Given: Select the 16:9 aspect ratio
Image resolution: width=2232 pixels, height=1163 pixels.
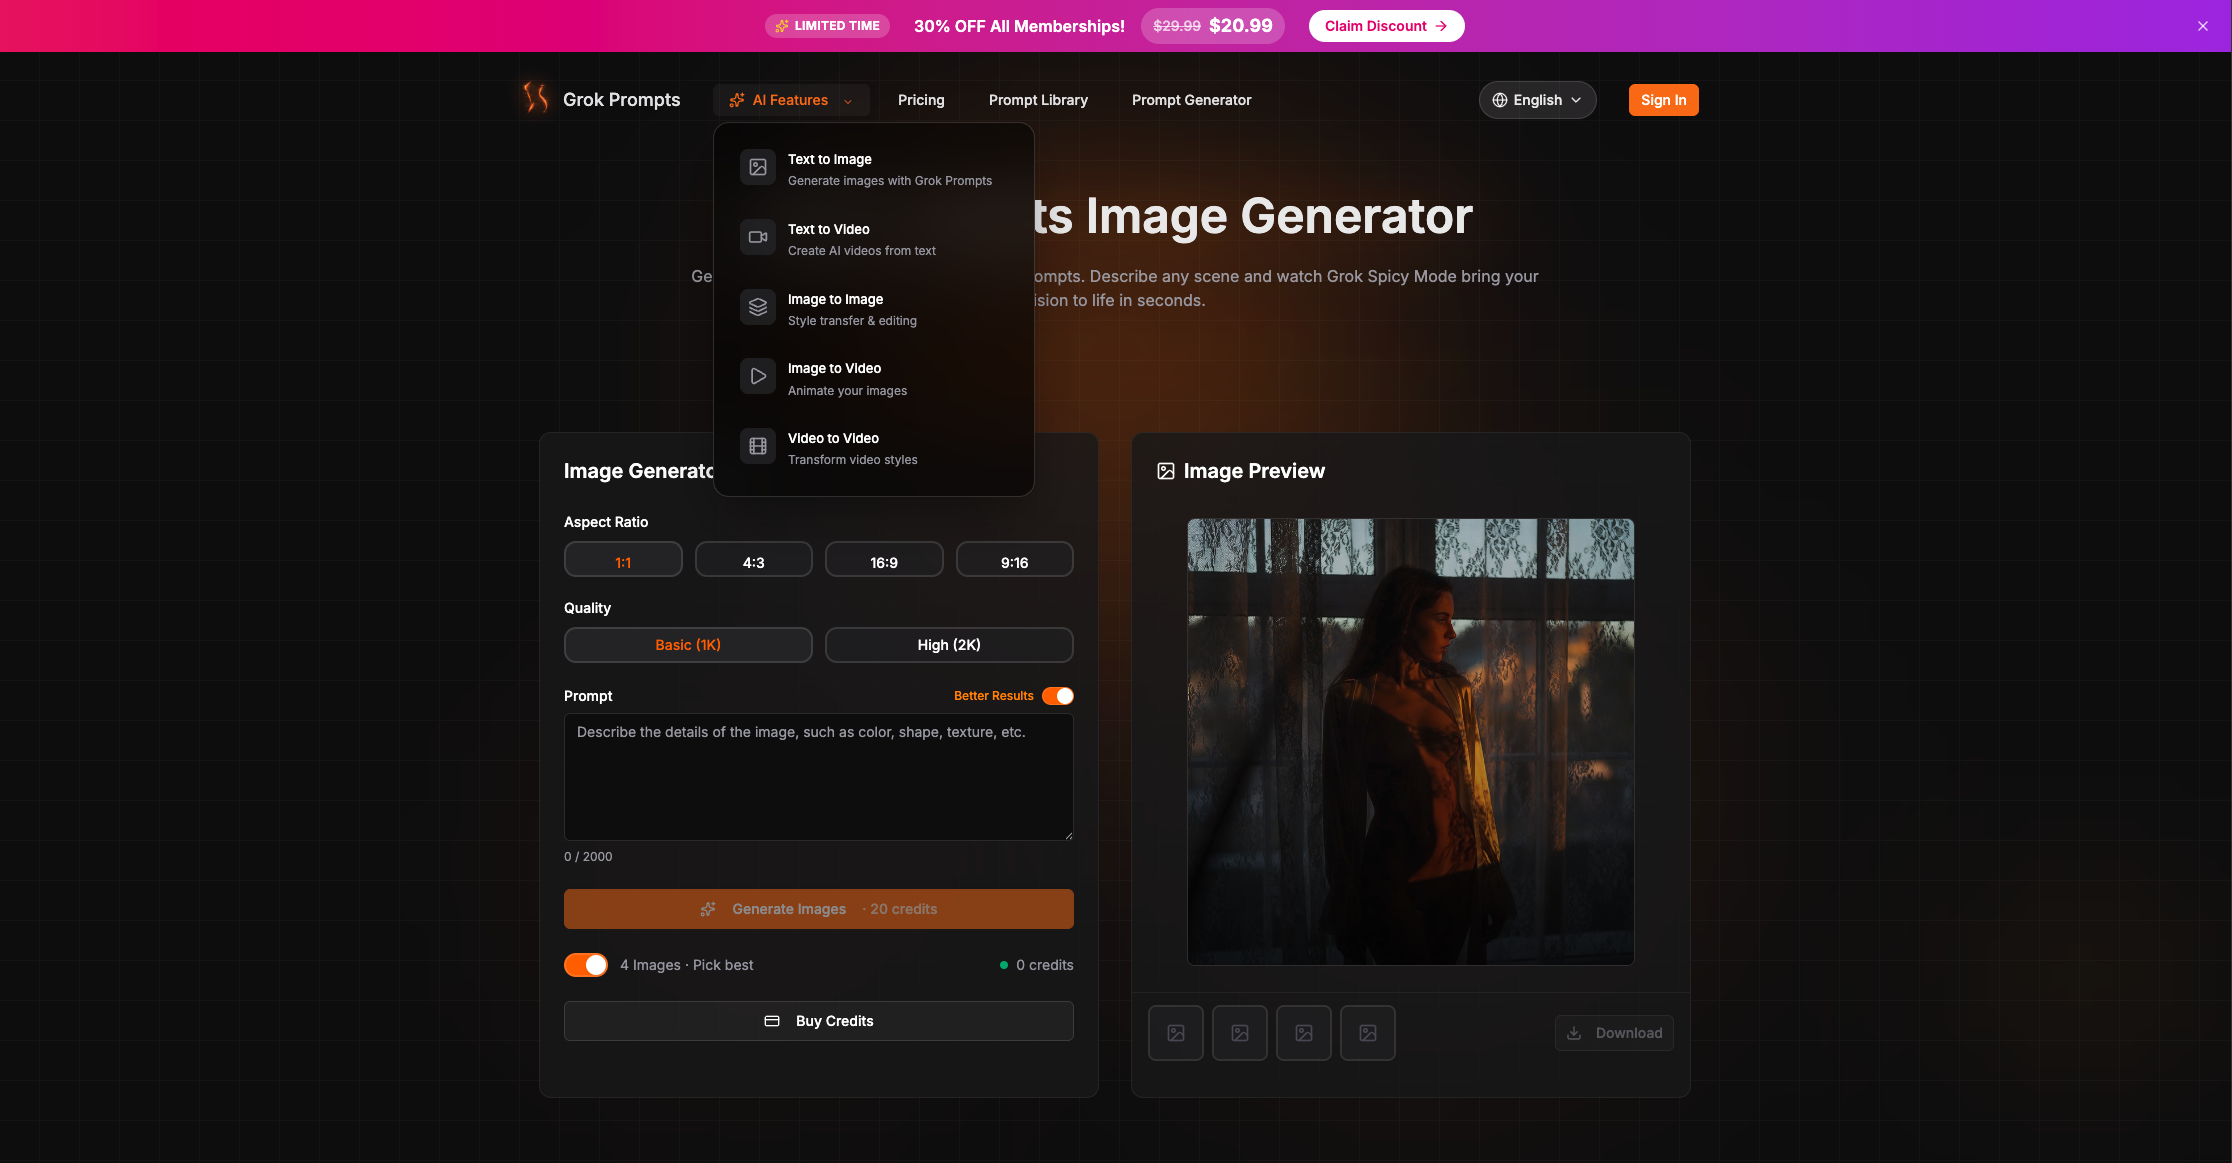Looking at the screenshot, I should pos(884,562).
